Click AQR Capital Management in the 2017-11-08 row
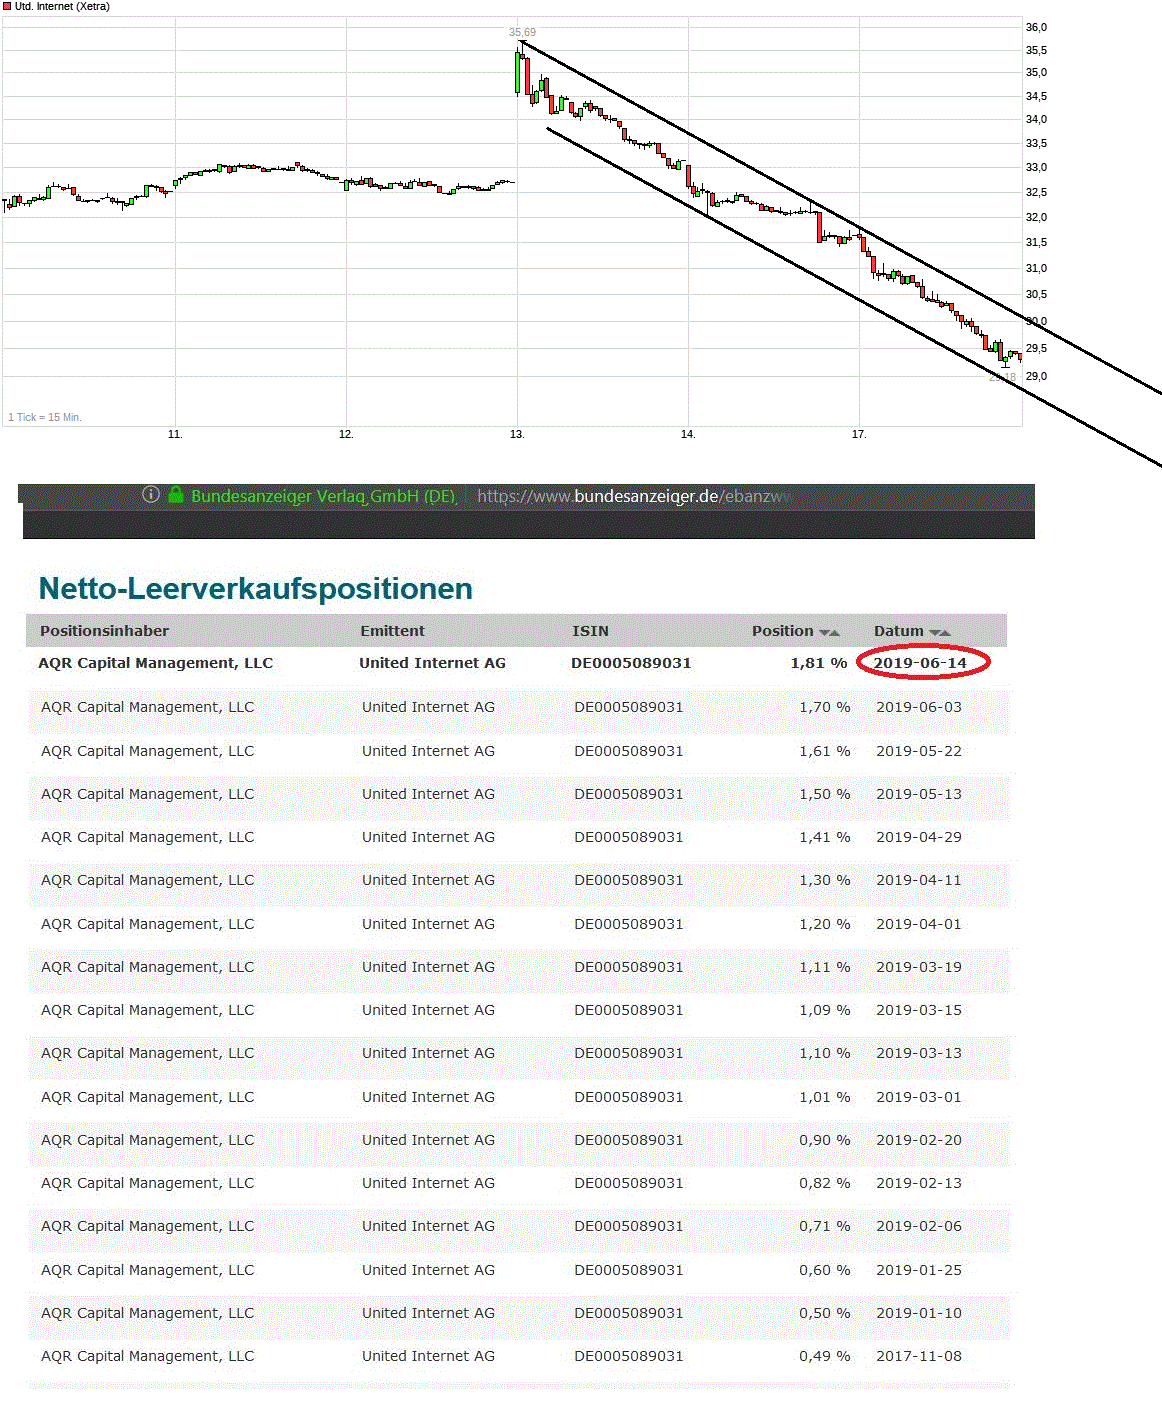 click(147, 1356)
